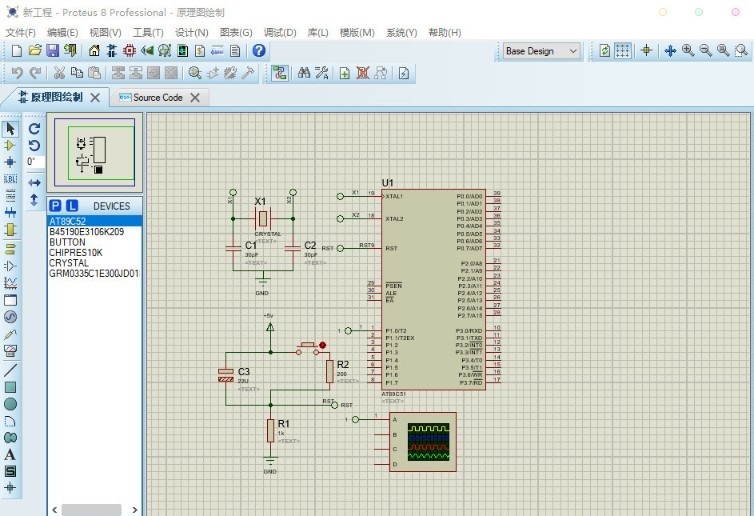Open the Zoom In tool
Image resolution: width=754 pixels, height=516 pixels.
click(688, 50)
